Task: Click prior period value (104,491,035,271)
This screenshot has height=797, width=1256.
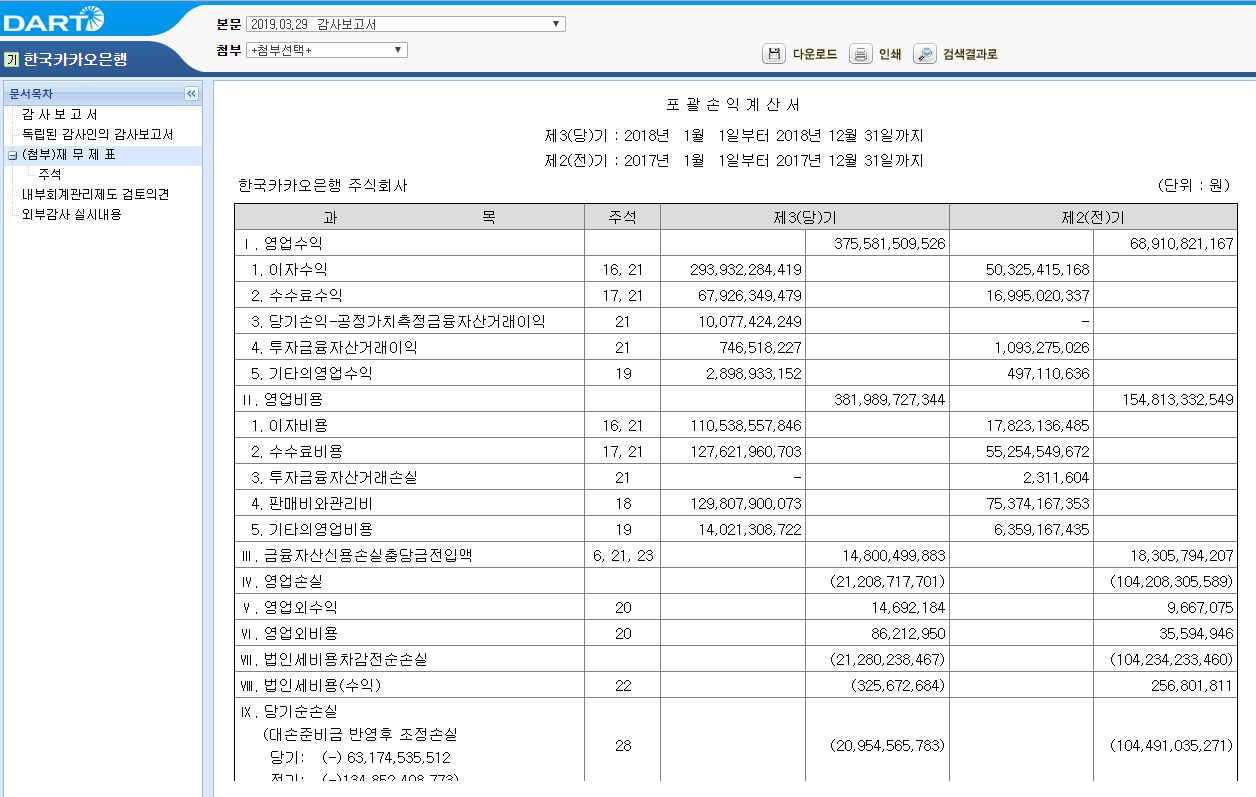Action: (1172, 746)
